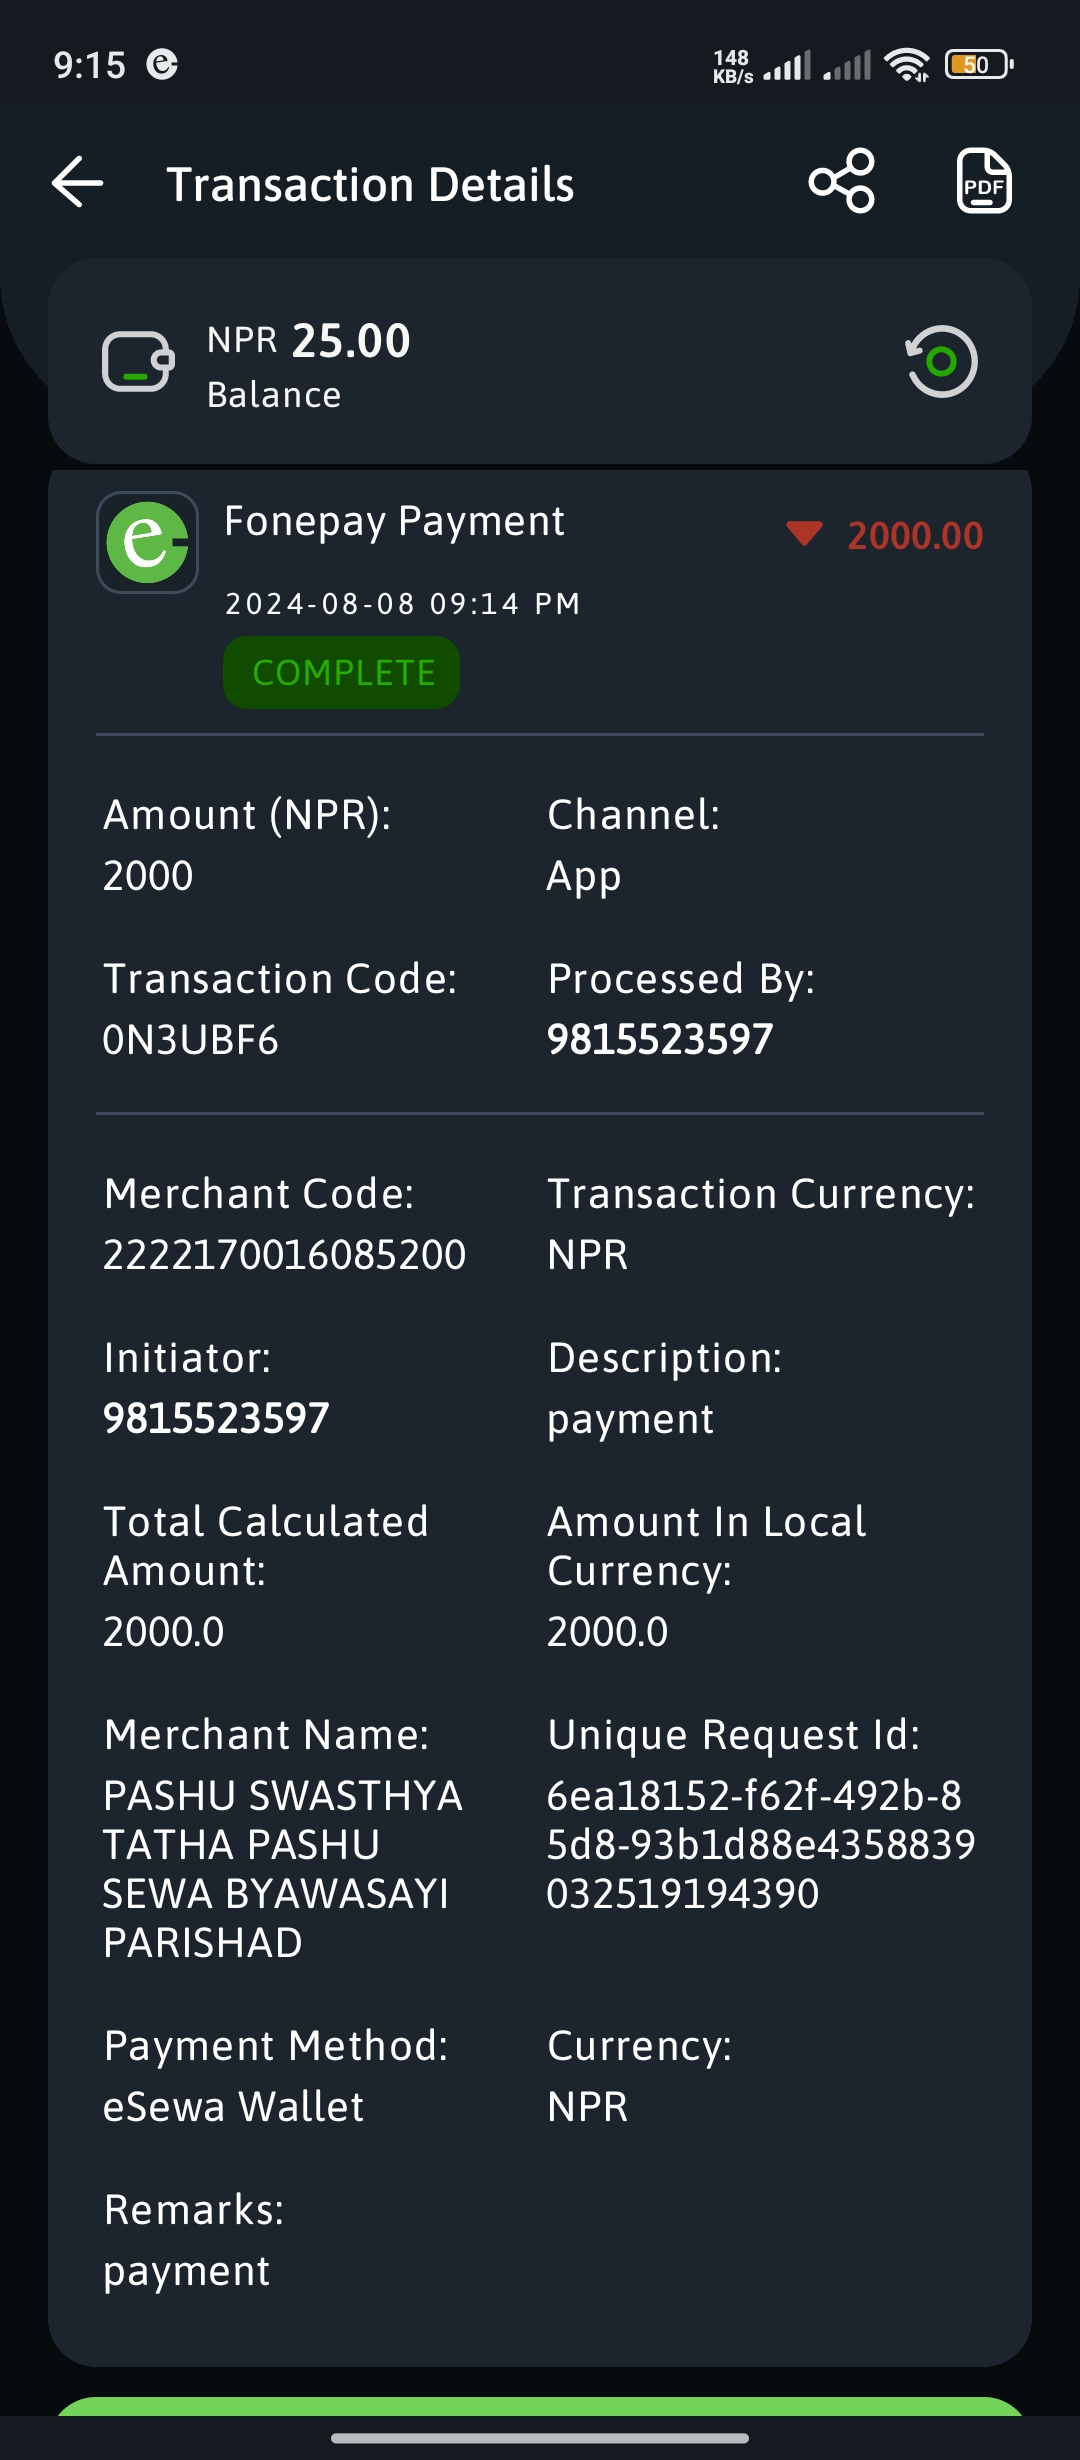
Task: Tap the merchant code 2222170016085200
Action: pos(284,1254)
